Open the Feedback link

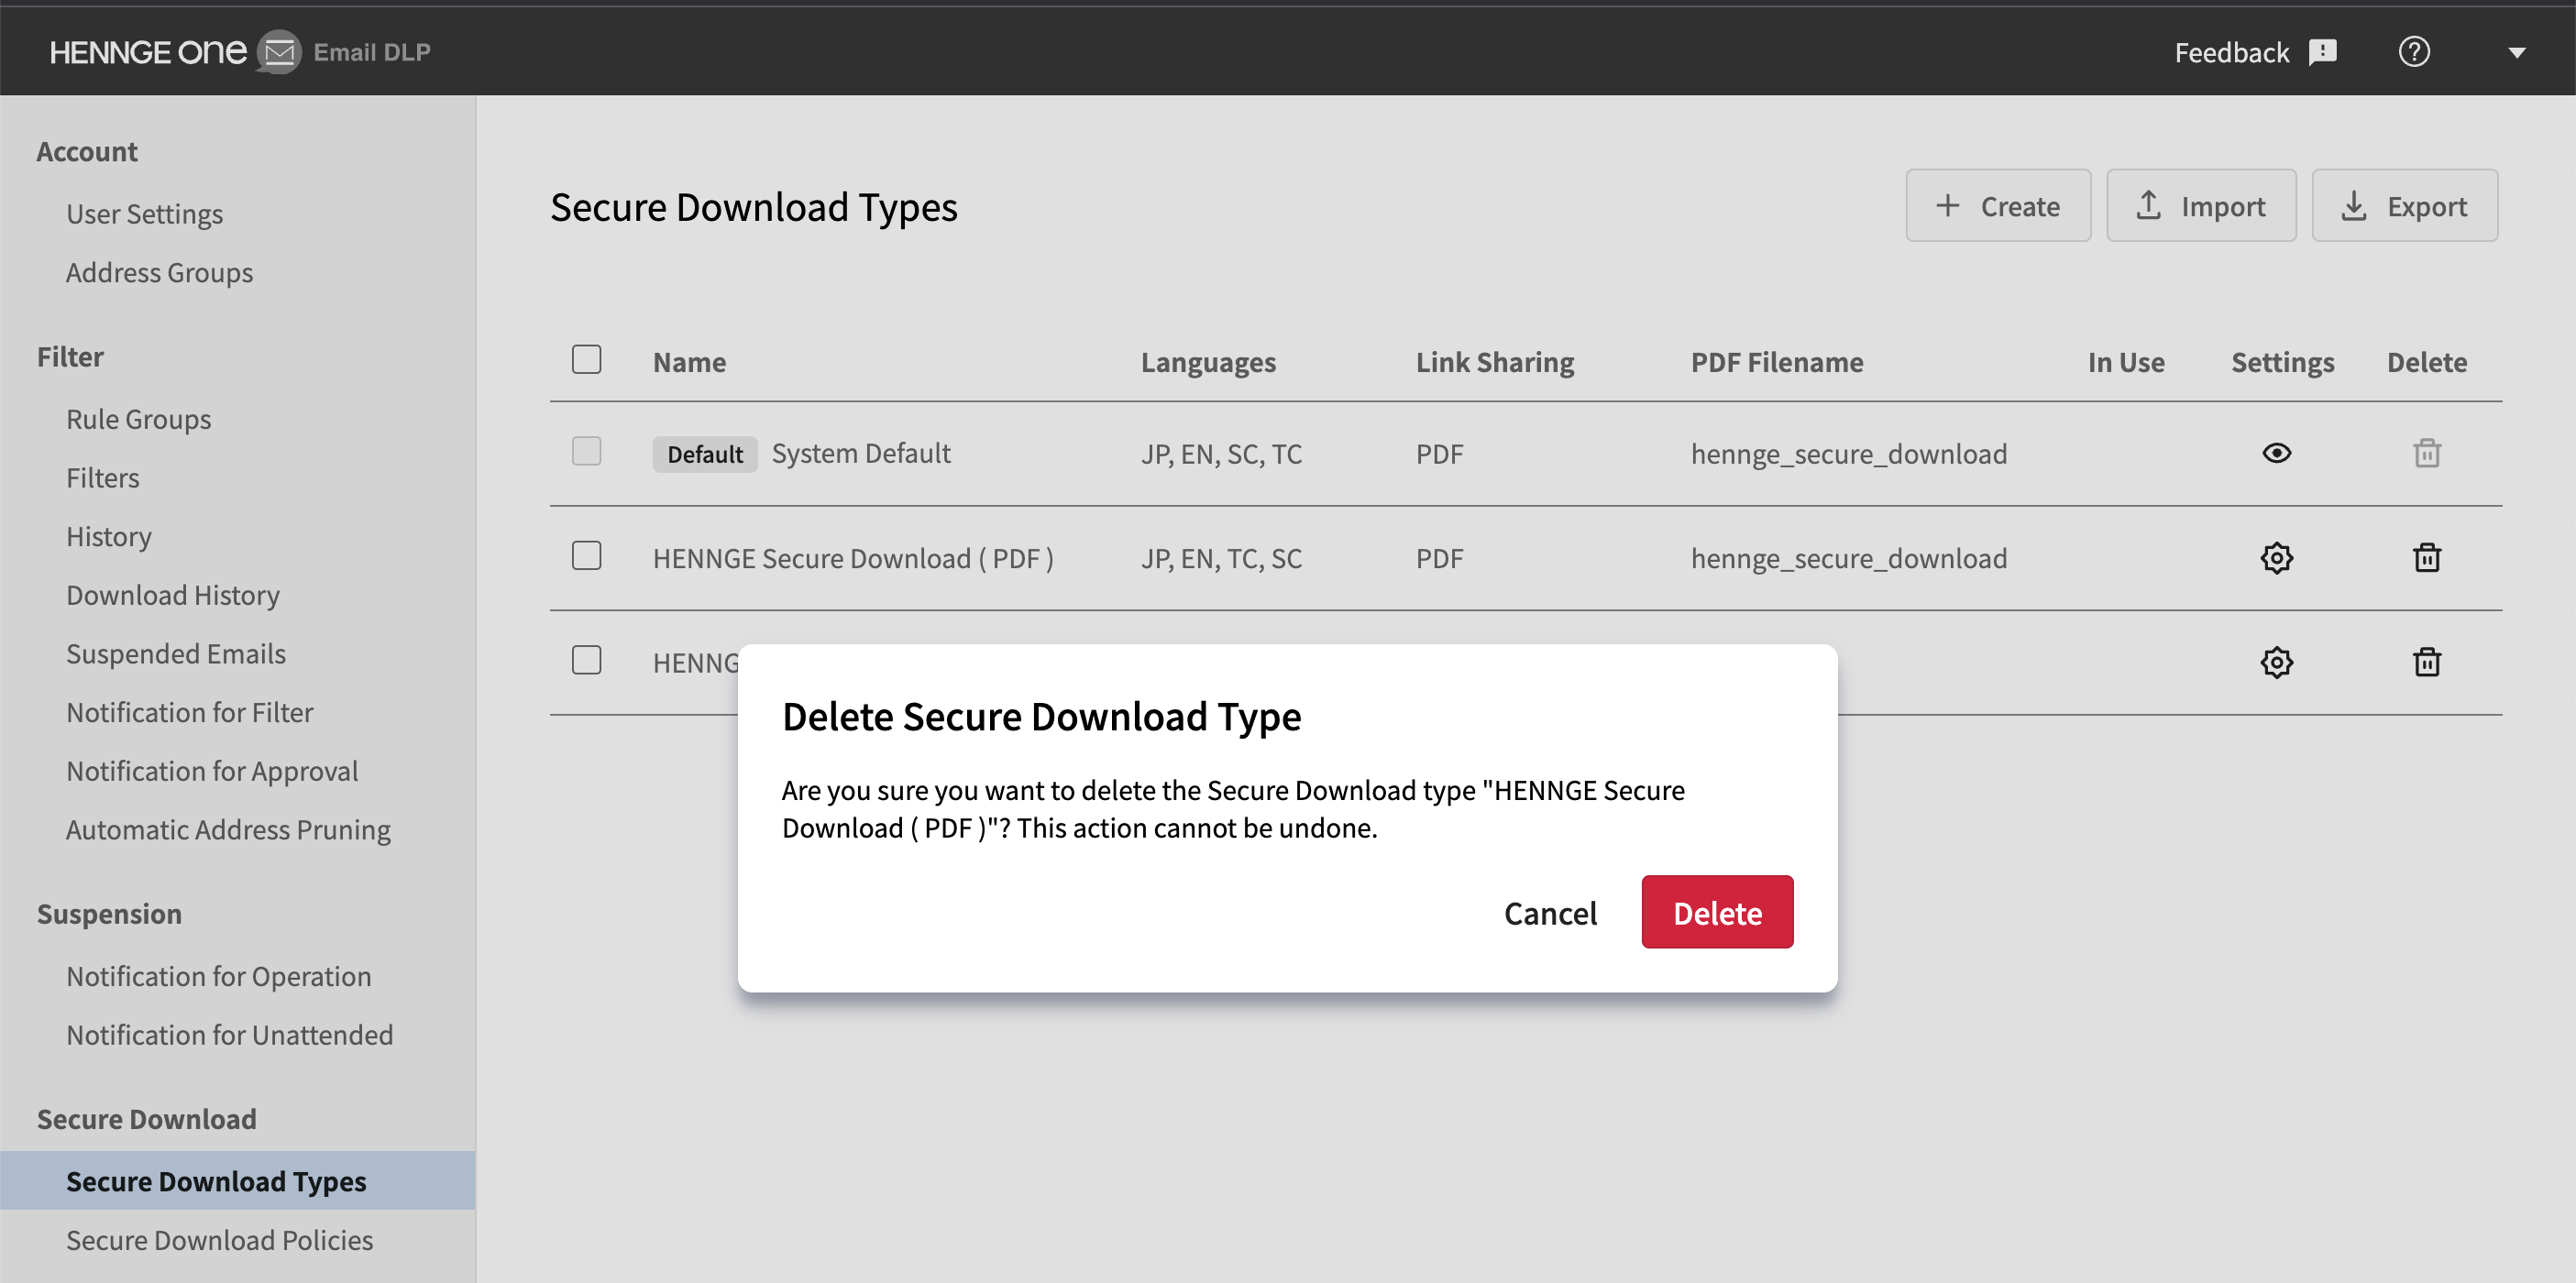tap(2254, 52)
